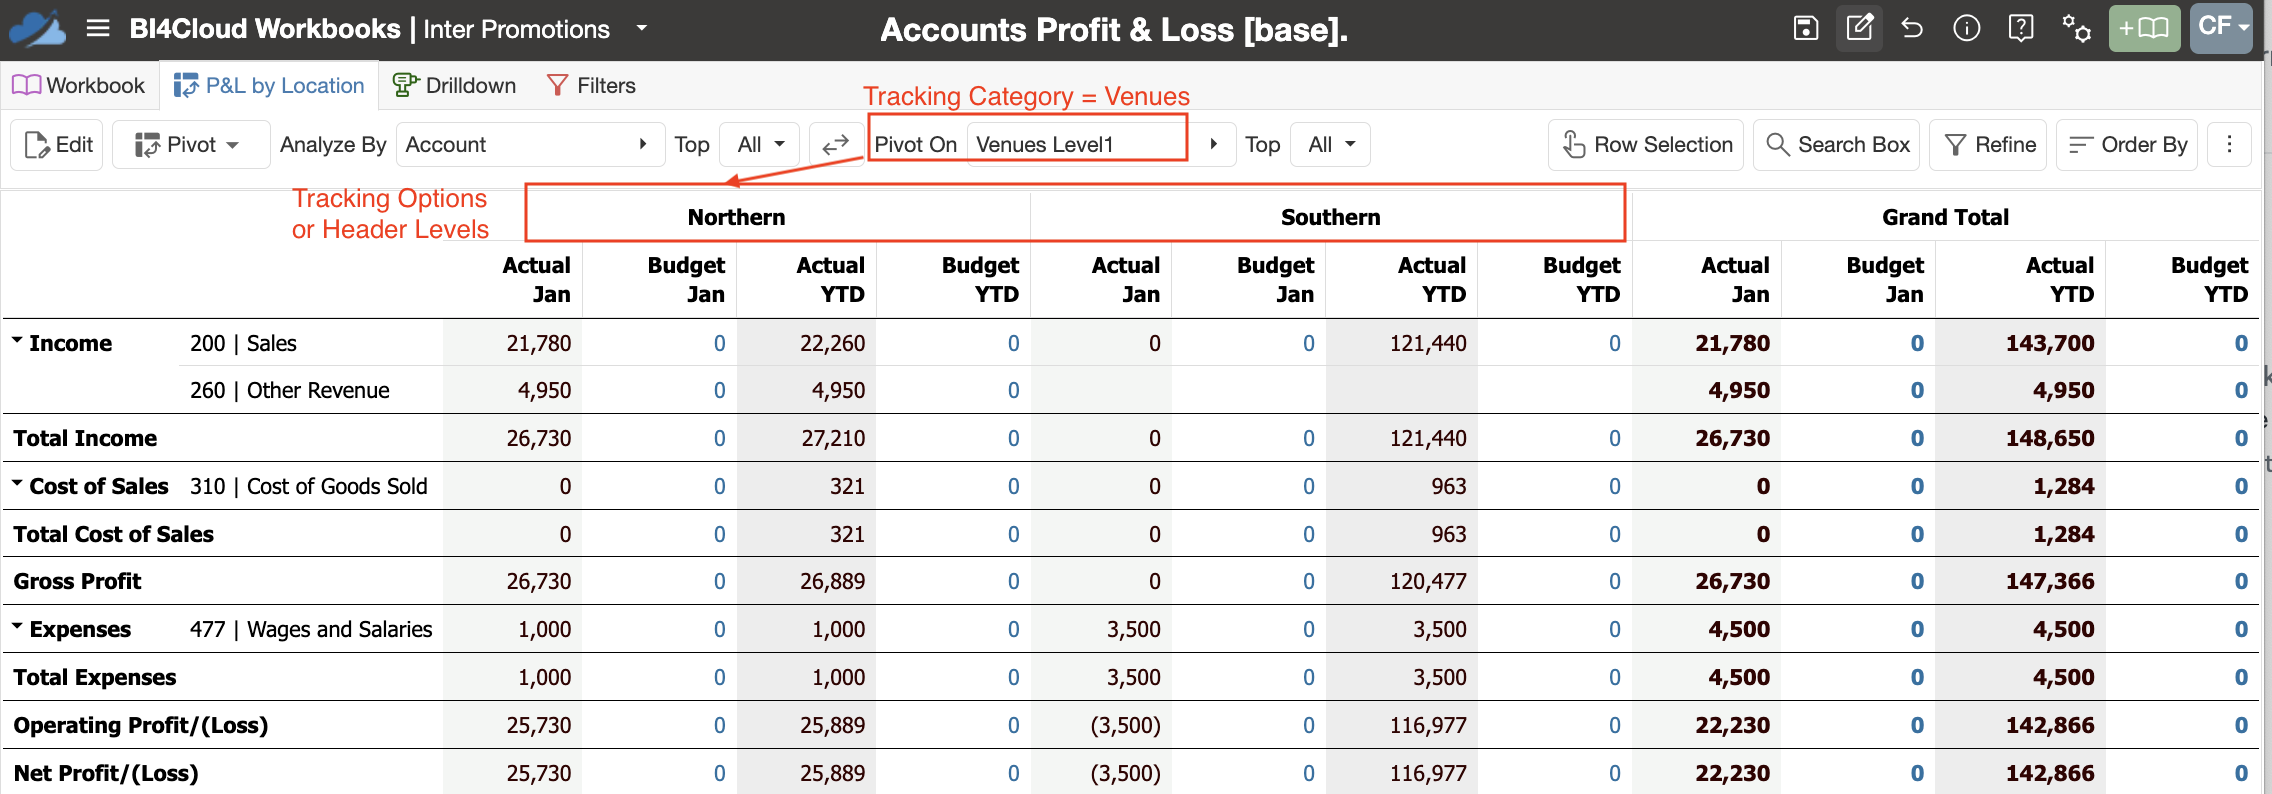Select the 477 | Wages and Salaries row
This screenshot has height=794, width=2272.
(311, 629)
